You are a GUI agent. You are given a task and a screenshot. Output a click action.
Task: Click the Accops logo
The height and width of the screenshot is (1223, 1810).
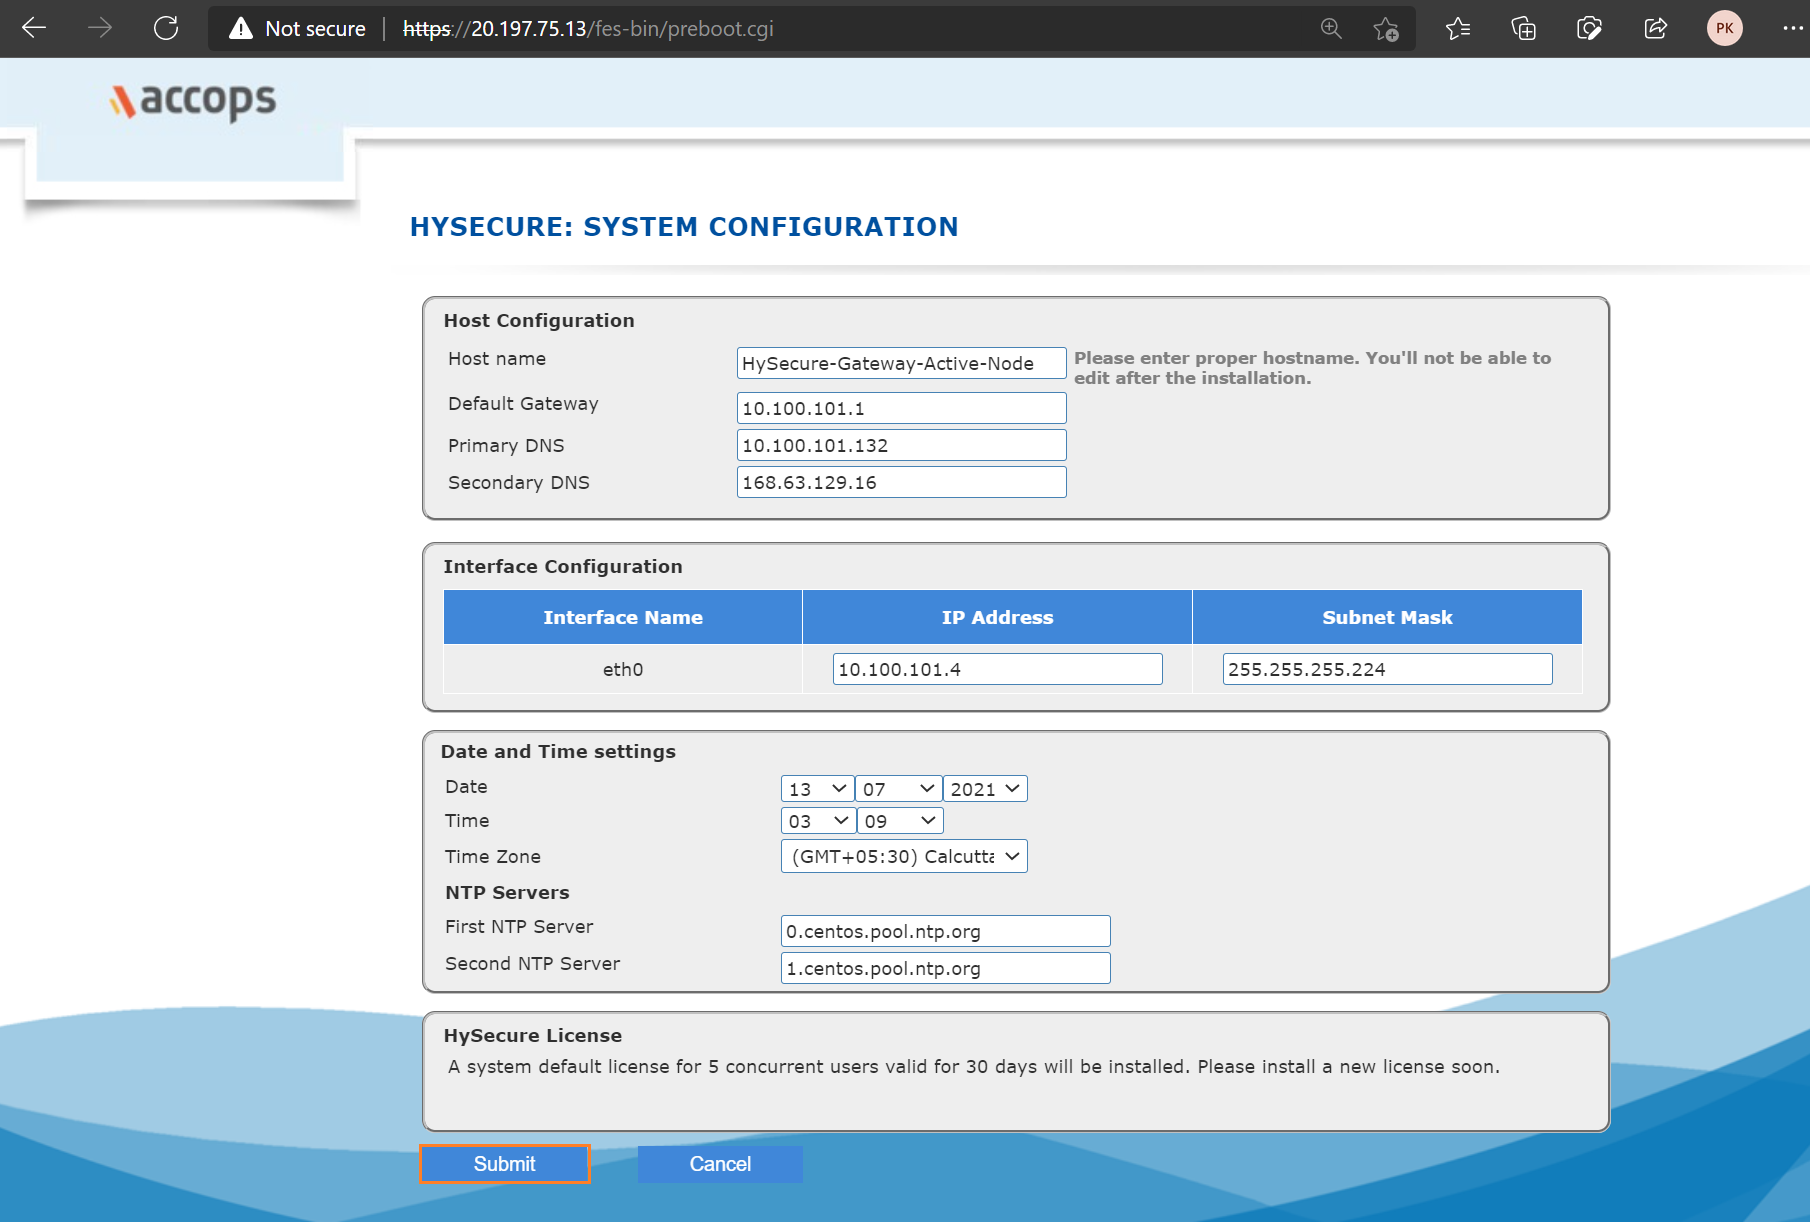click(193, 100)
